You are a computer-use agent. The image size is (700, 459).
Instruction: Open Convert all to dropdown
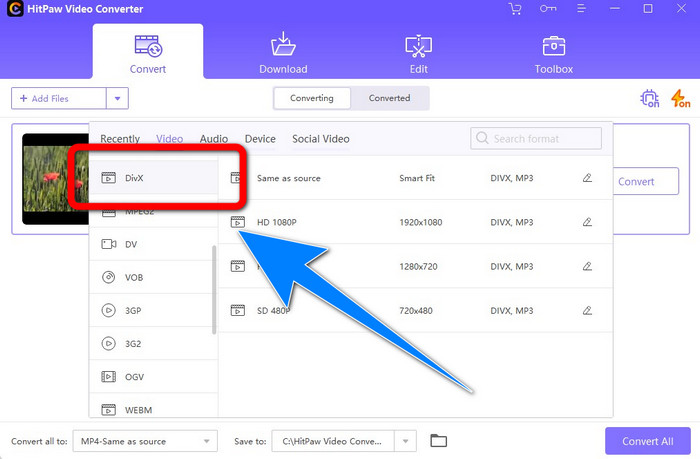[x=145, y=441]
